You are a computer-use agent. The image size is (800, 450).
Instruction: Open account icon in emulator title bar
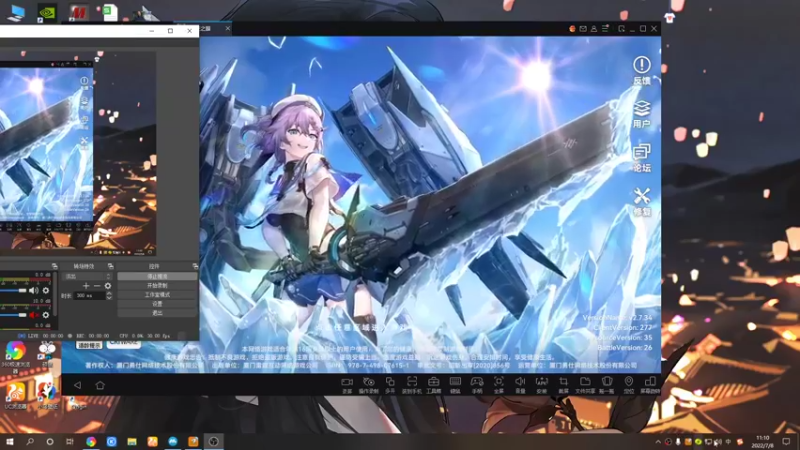pyautogui.click(x=594, y=29)
